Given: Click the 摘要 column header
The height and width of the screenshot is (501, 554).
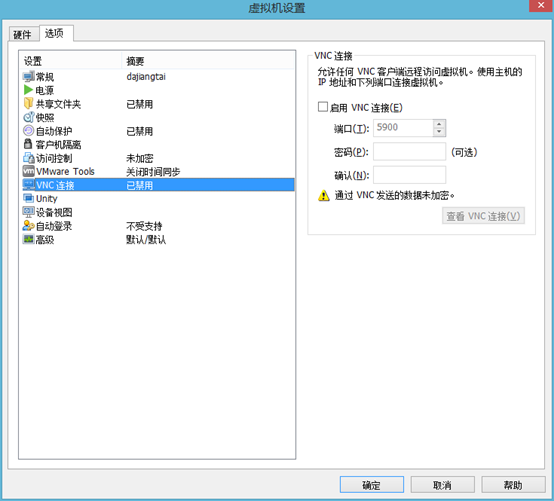Looking at the screenshot, I should [x=208, y=61].
